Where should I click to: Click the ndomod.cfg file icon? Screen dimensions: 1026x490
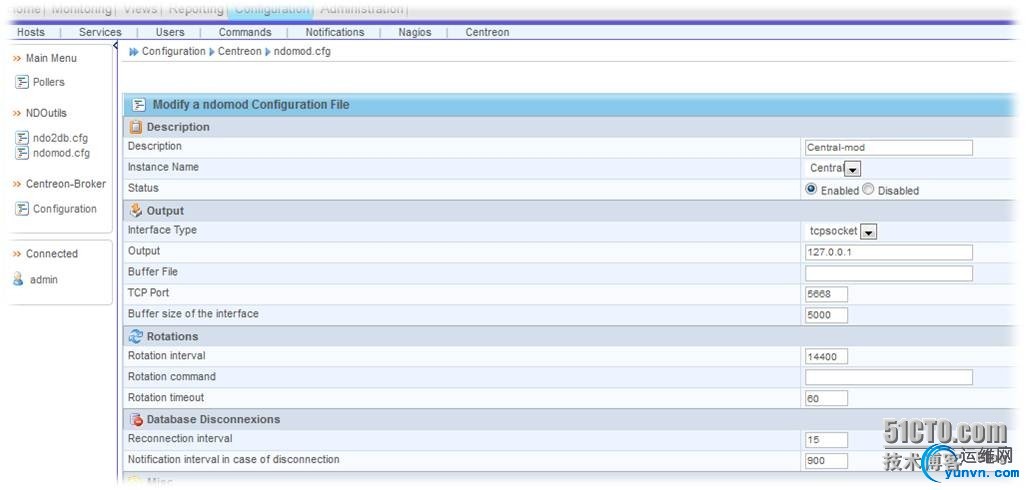coord(22,153)
